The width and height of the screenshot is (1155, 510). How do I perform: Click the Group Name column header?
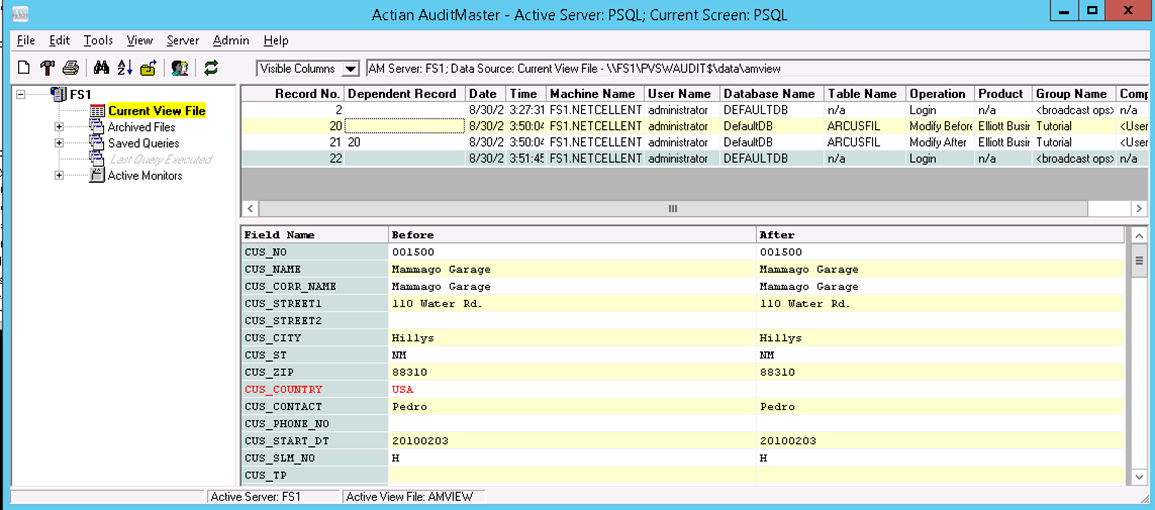tap(1074, 94)
